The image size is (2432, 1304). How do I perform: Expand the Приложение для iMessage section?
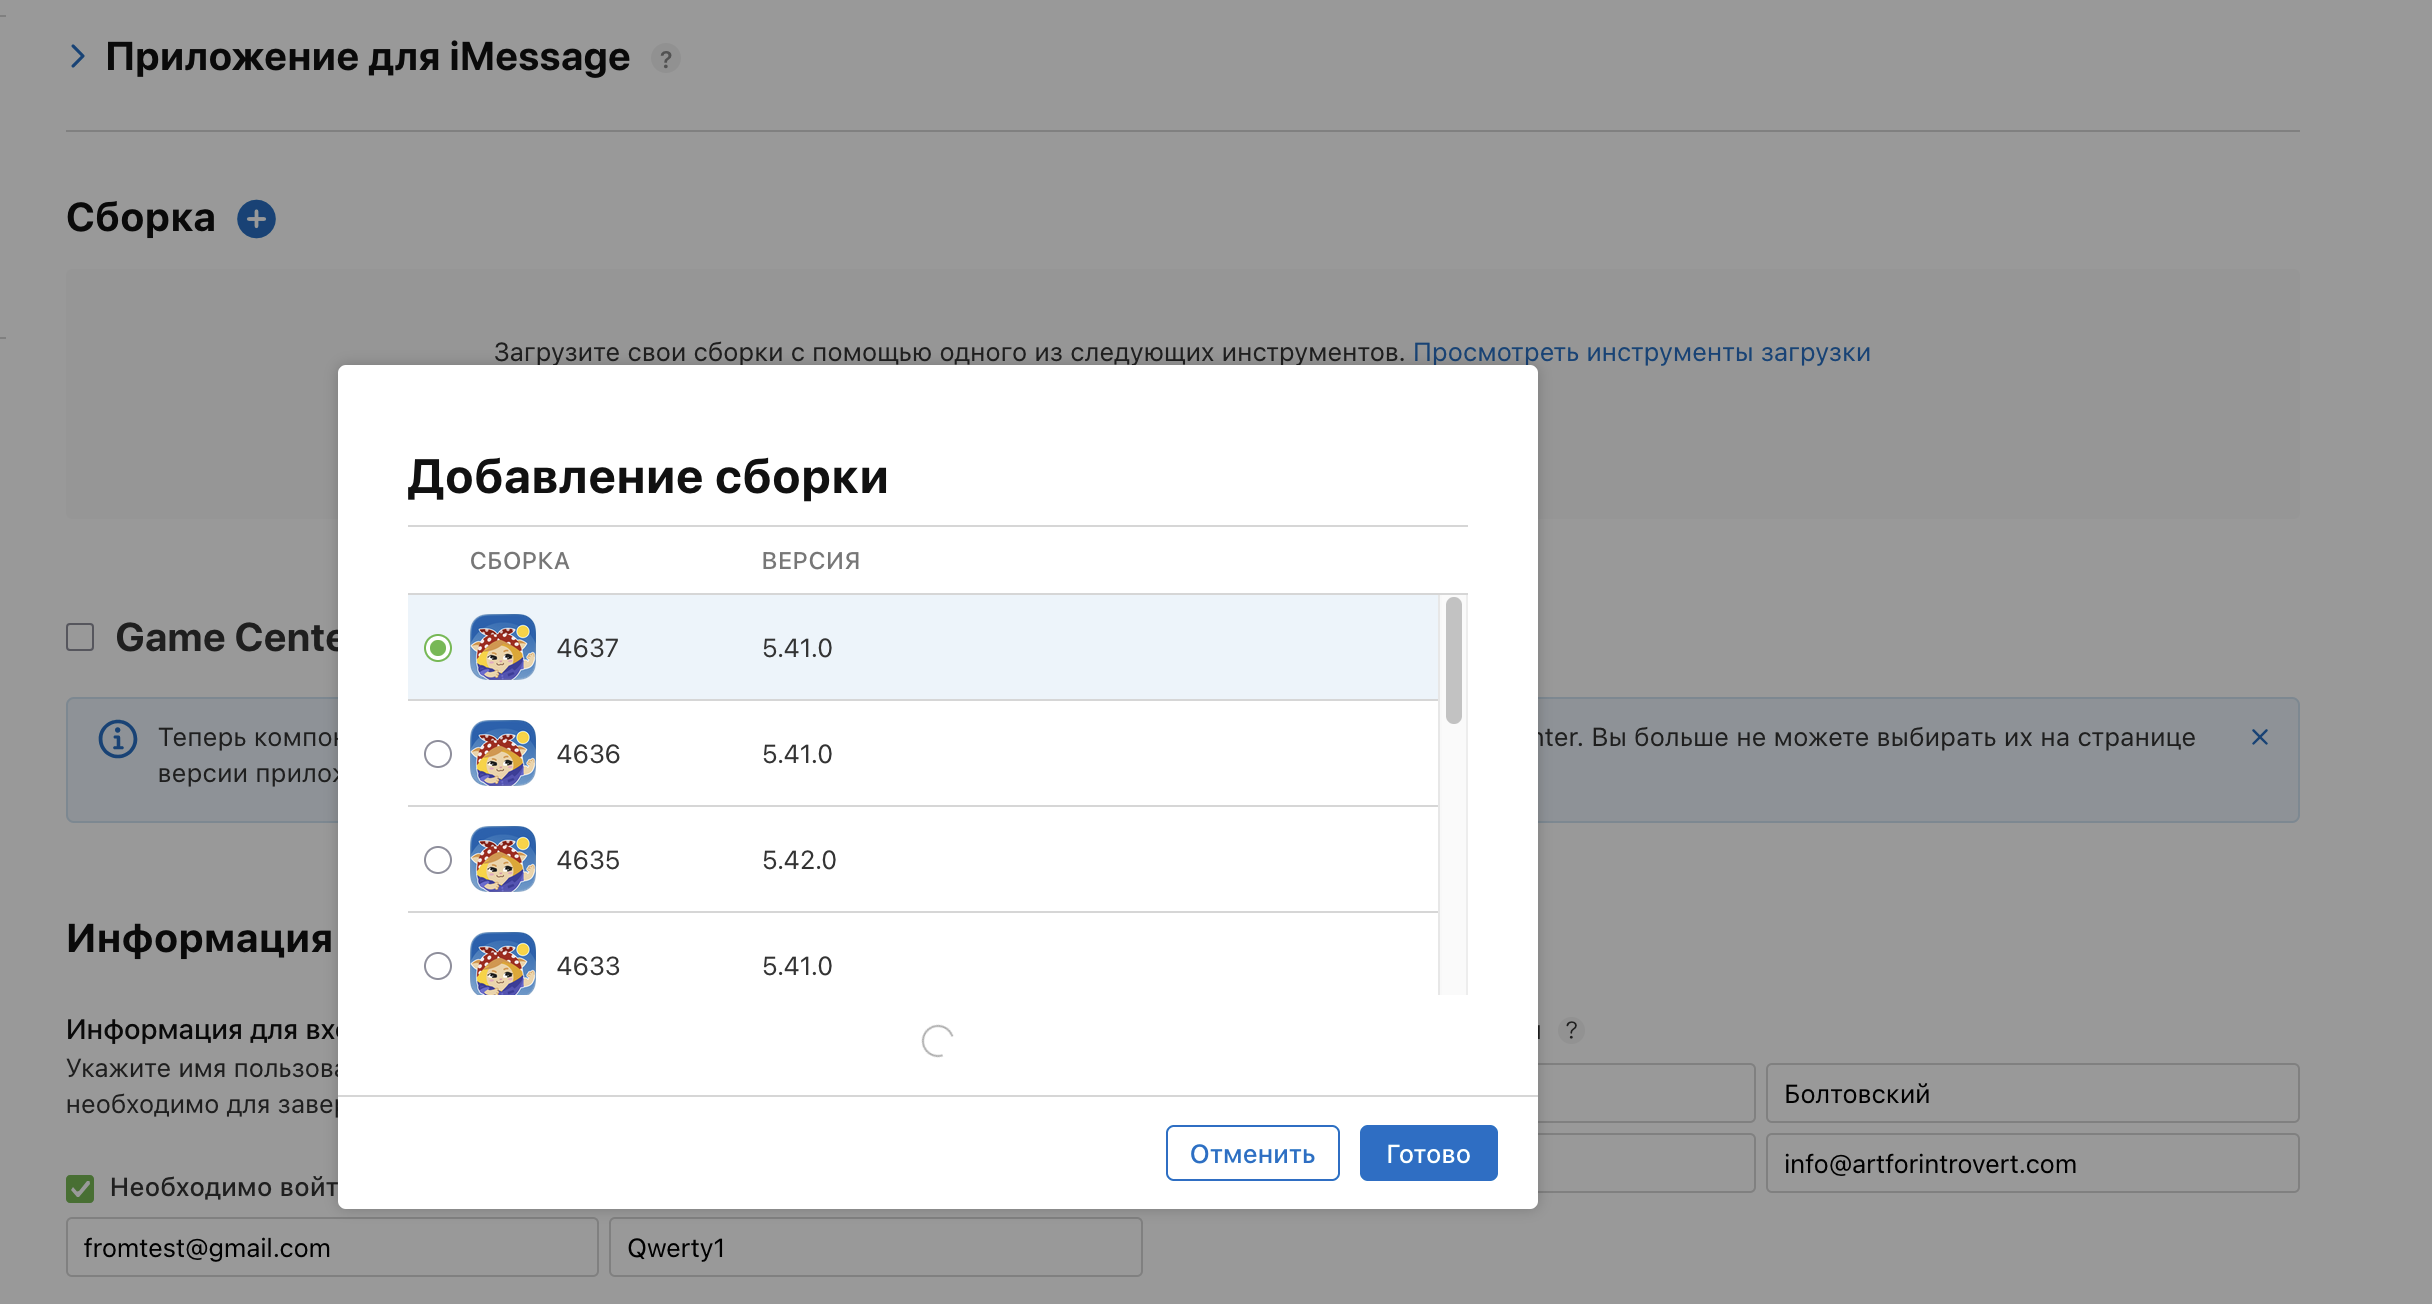pyautogui.click(x=78, y=57)
